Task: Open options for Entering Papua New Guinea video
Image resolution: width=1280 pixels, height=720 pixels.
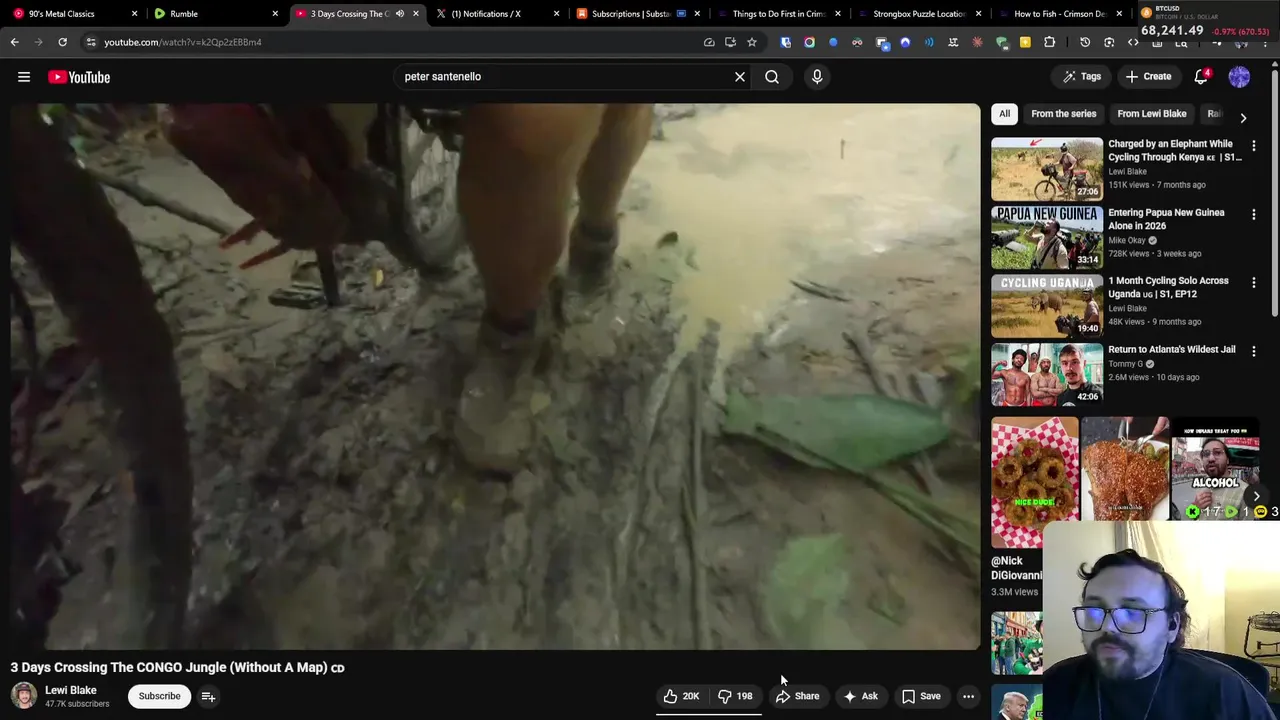Action: point(1254,214)
